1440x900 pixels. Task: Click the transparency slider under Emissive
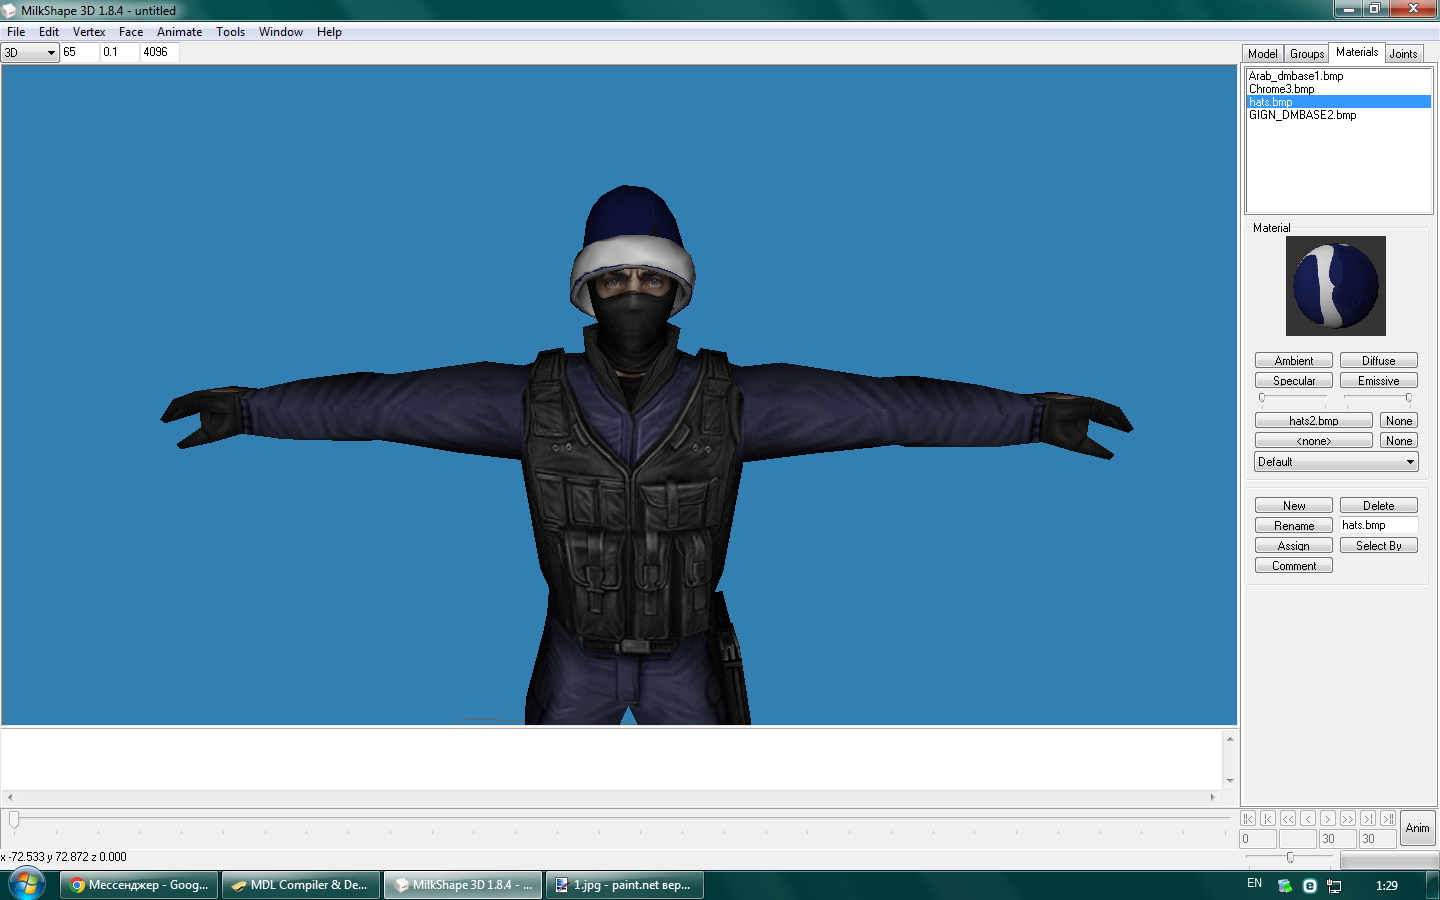[x=1379, y=398]
